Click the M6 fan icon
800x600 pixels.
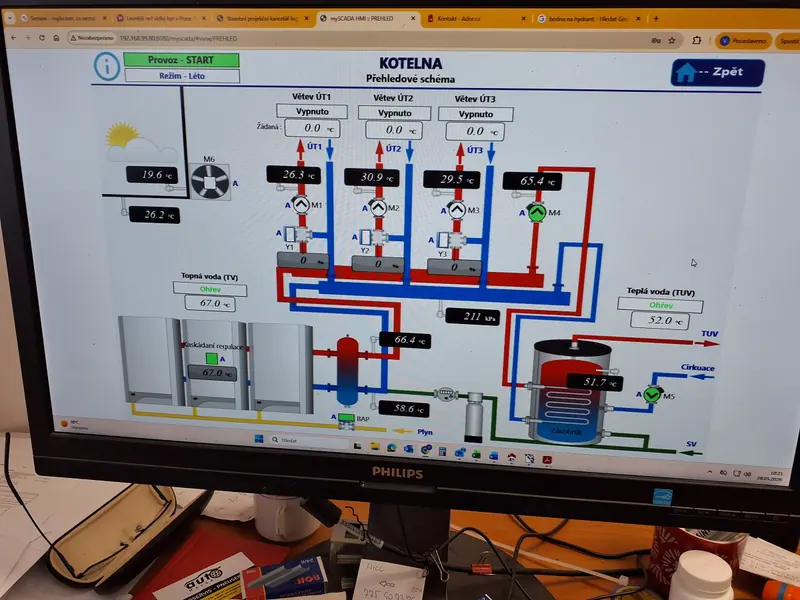(x=210, y=181)
